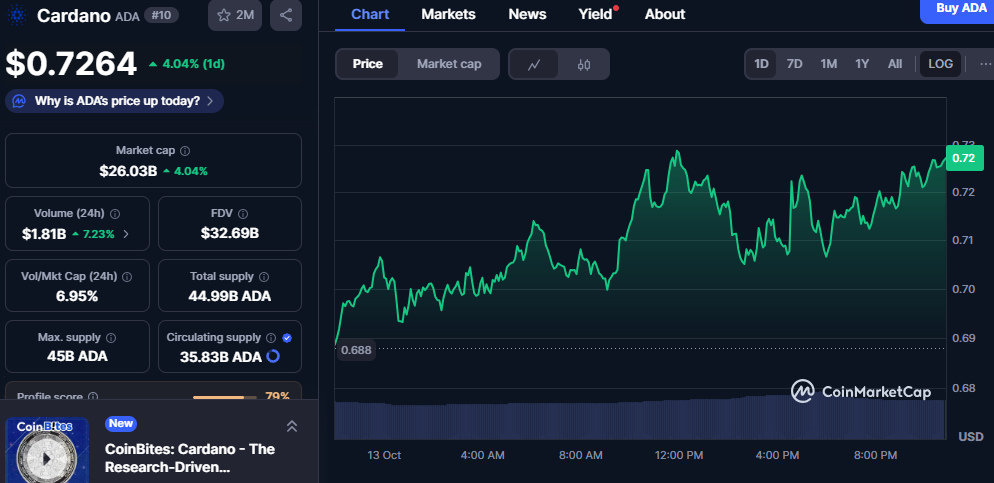Expand the CoinBites panel chevron
The height and width of the screenshot is (483, 994).
[x=292, y=426]
